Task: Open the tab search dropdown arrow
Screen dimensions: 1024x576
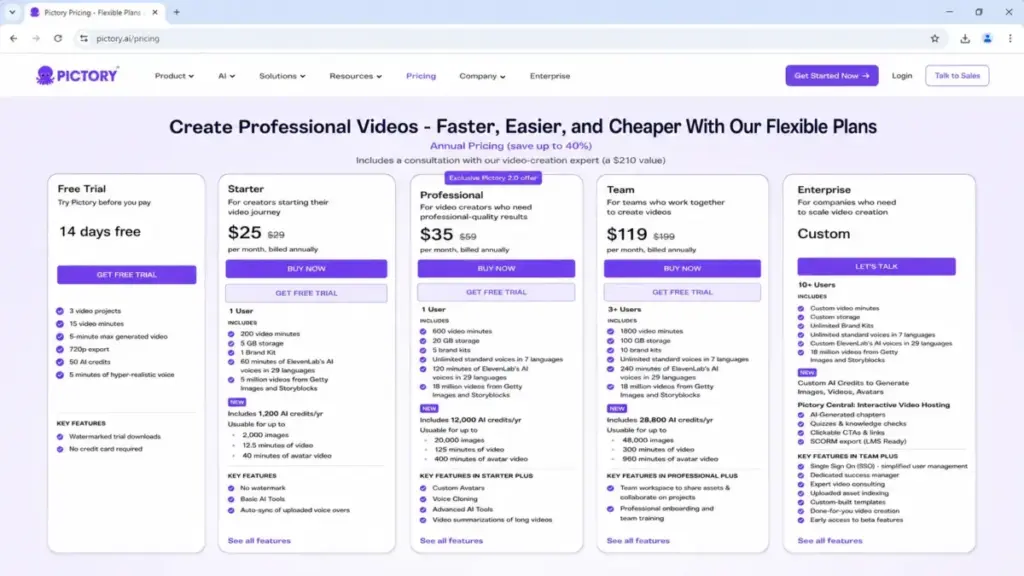Action: pos(12,12)
